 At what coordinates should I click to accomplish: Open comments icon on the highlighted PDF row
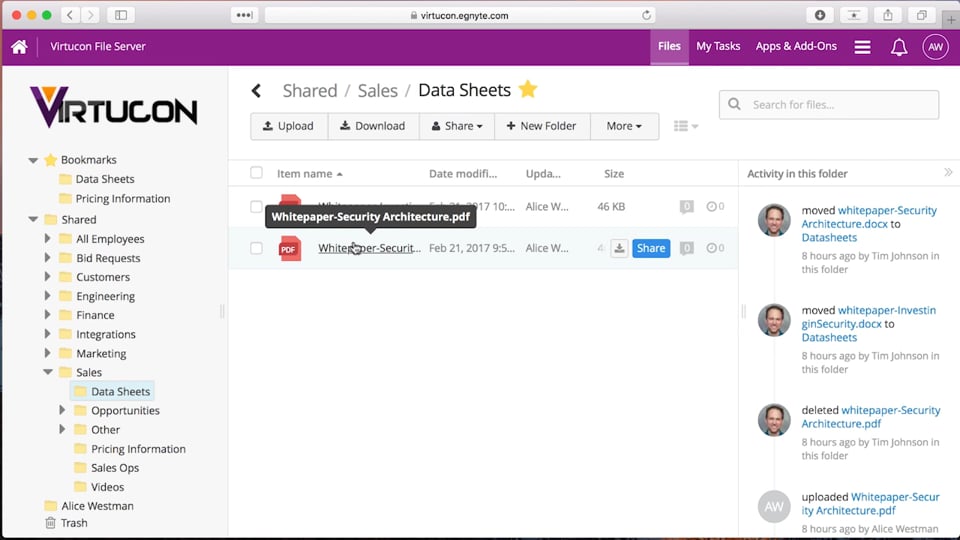(686, 248)
